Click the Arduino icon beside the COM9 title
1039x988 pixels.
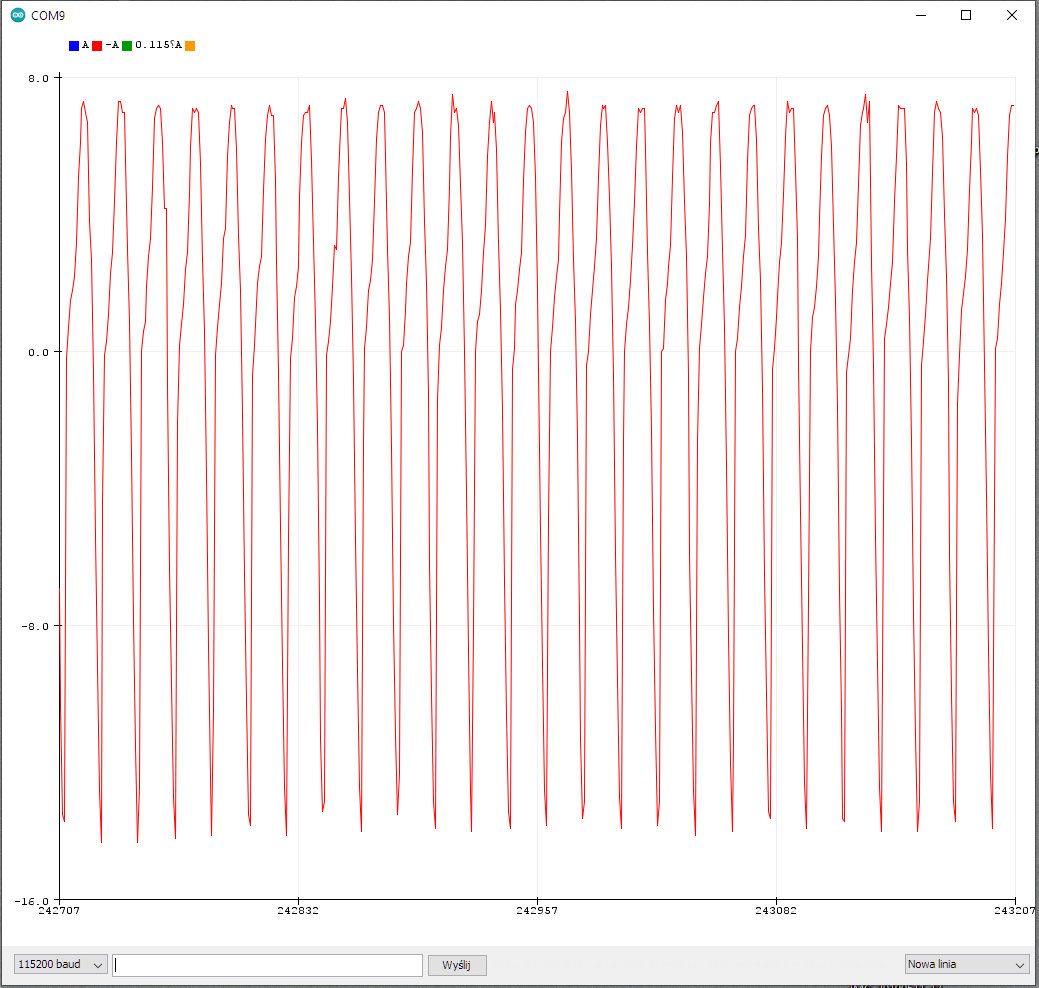[x=18, y=15]
